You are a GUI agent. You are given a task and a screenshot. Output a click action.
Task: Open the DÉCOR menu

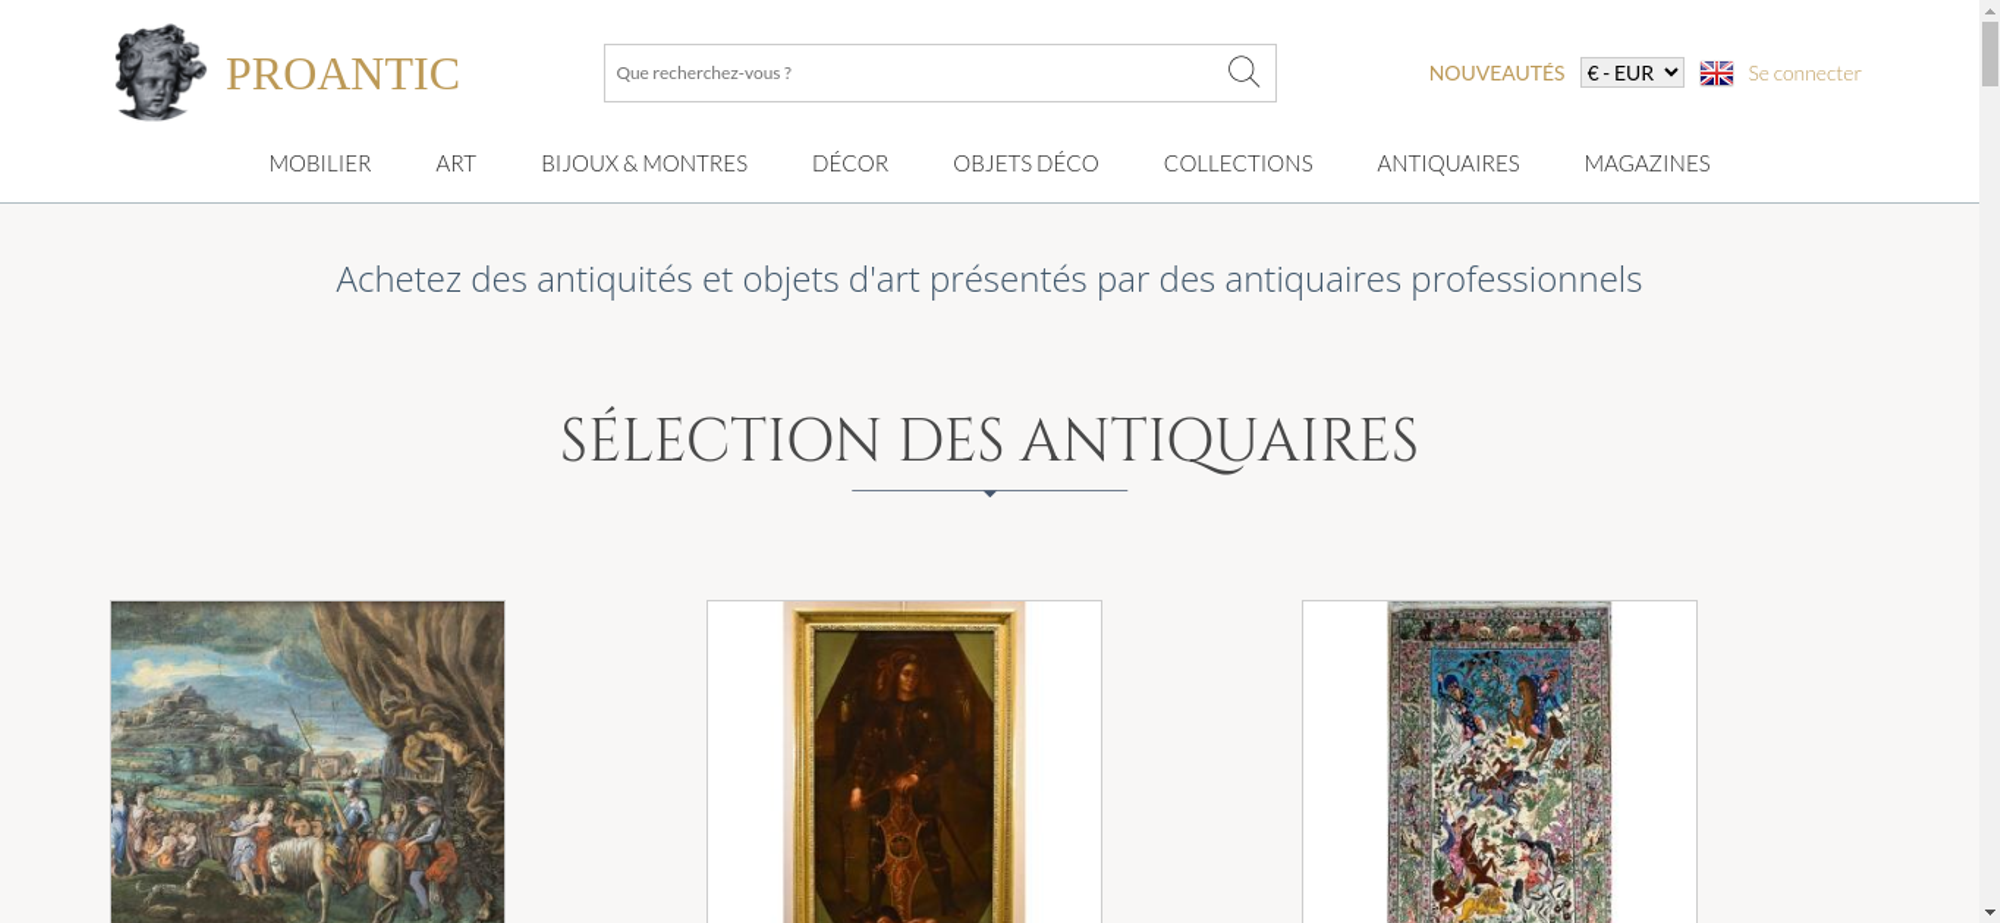850,163
